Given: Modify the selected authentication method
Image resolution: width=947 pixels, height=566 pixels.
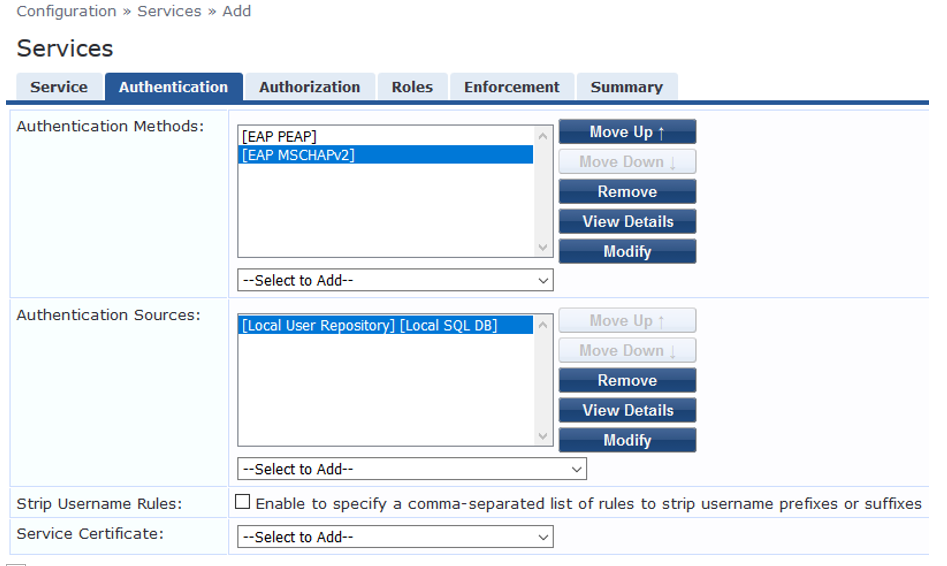Looking at the screenshot, I should point(627,252).
